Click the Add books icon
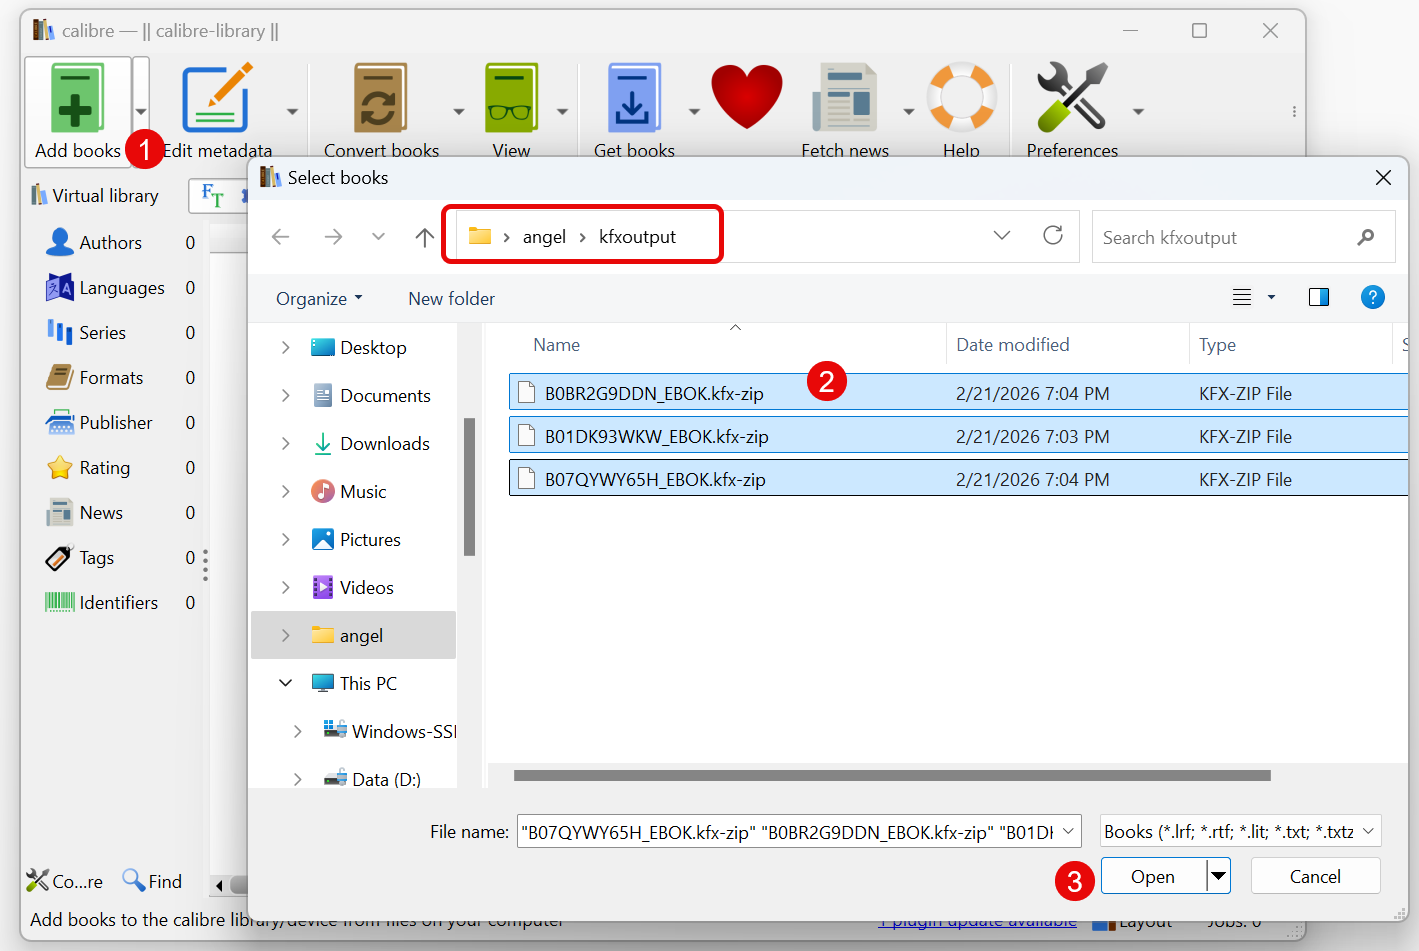1419x951 pixels. 78,97
